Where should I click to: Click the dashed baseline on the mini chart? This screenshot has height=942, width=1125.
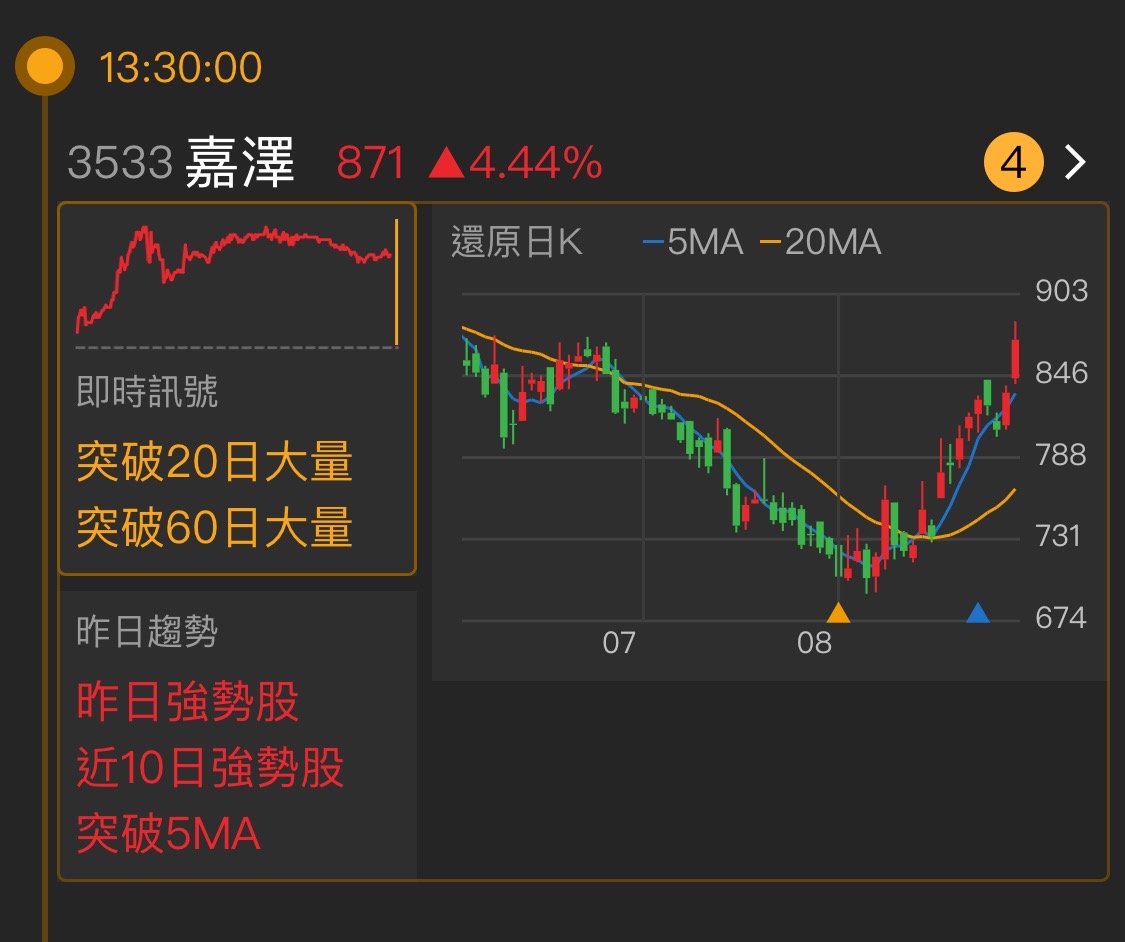[x=234, y=345]
